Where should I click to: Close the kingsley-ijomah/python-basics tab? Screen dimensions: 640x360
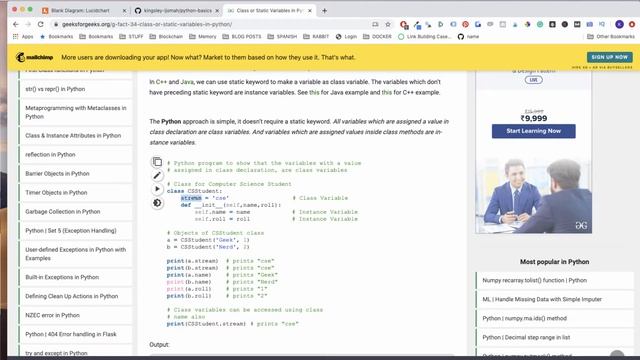[x=217, y=11]
